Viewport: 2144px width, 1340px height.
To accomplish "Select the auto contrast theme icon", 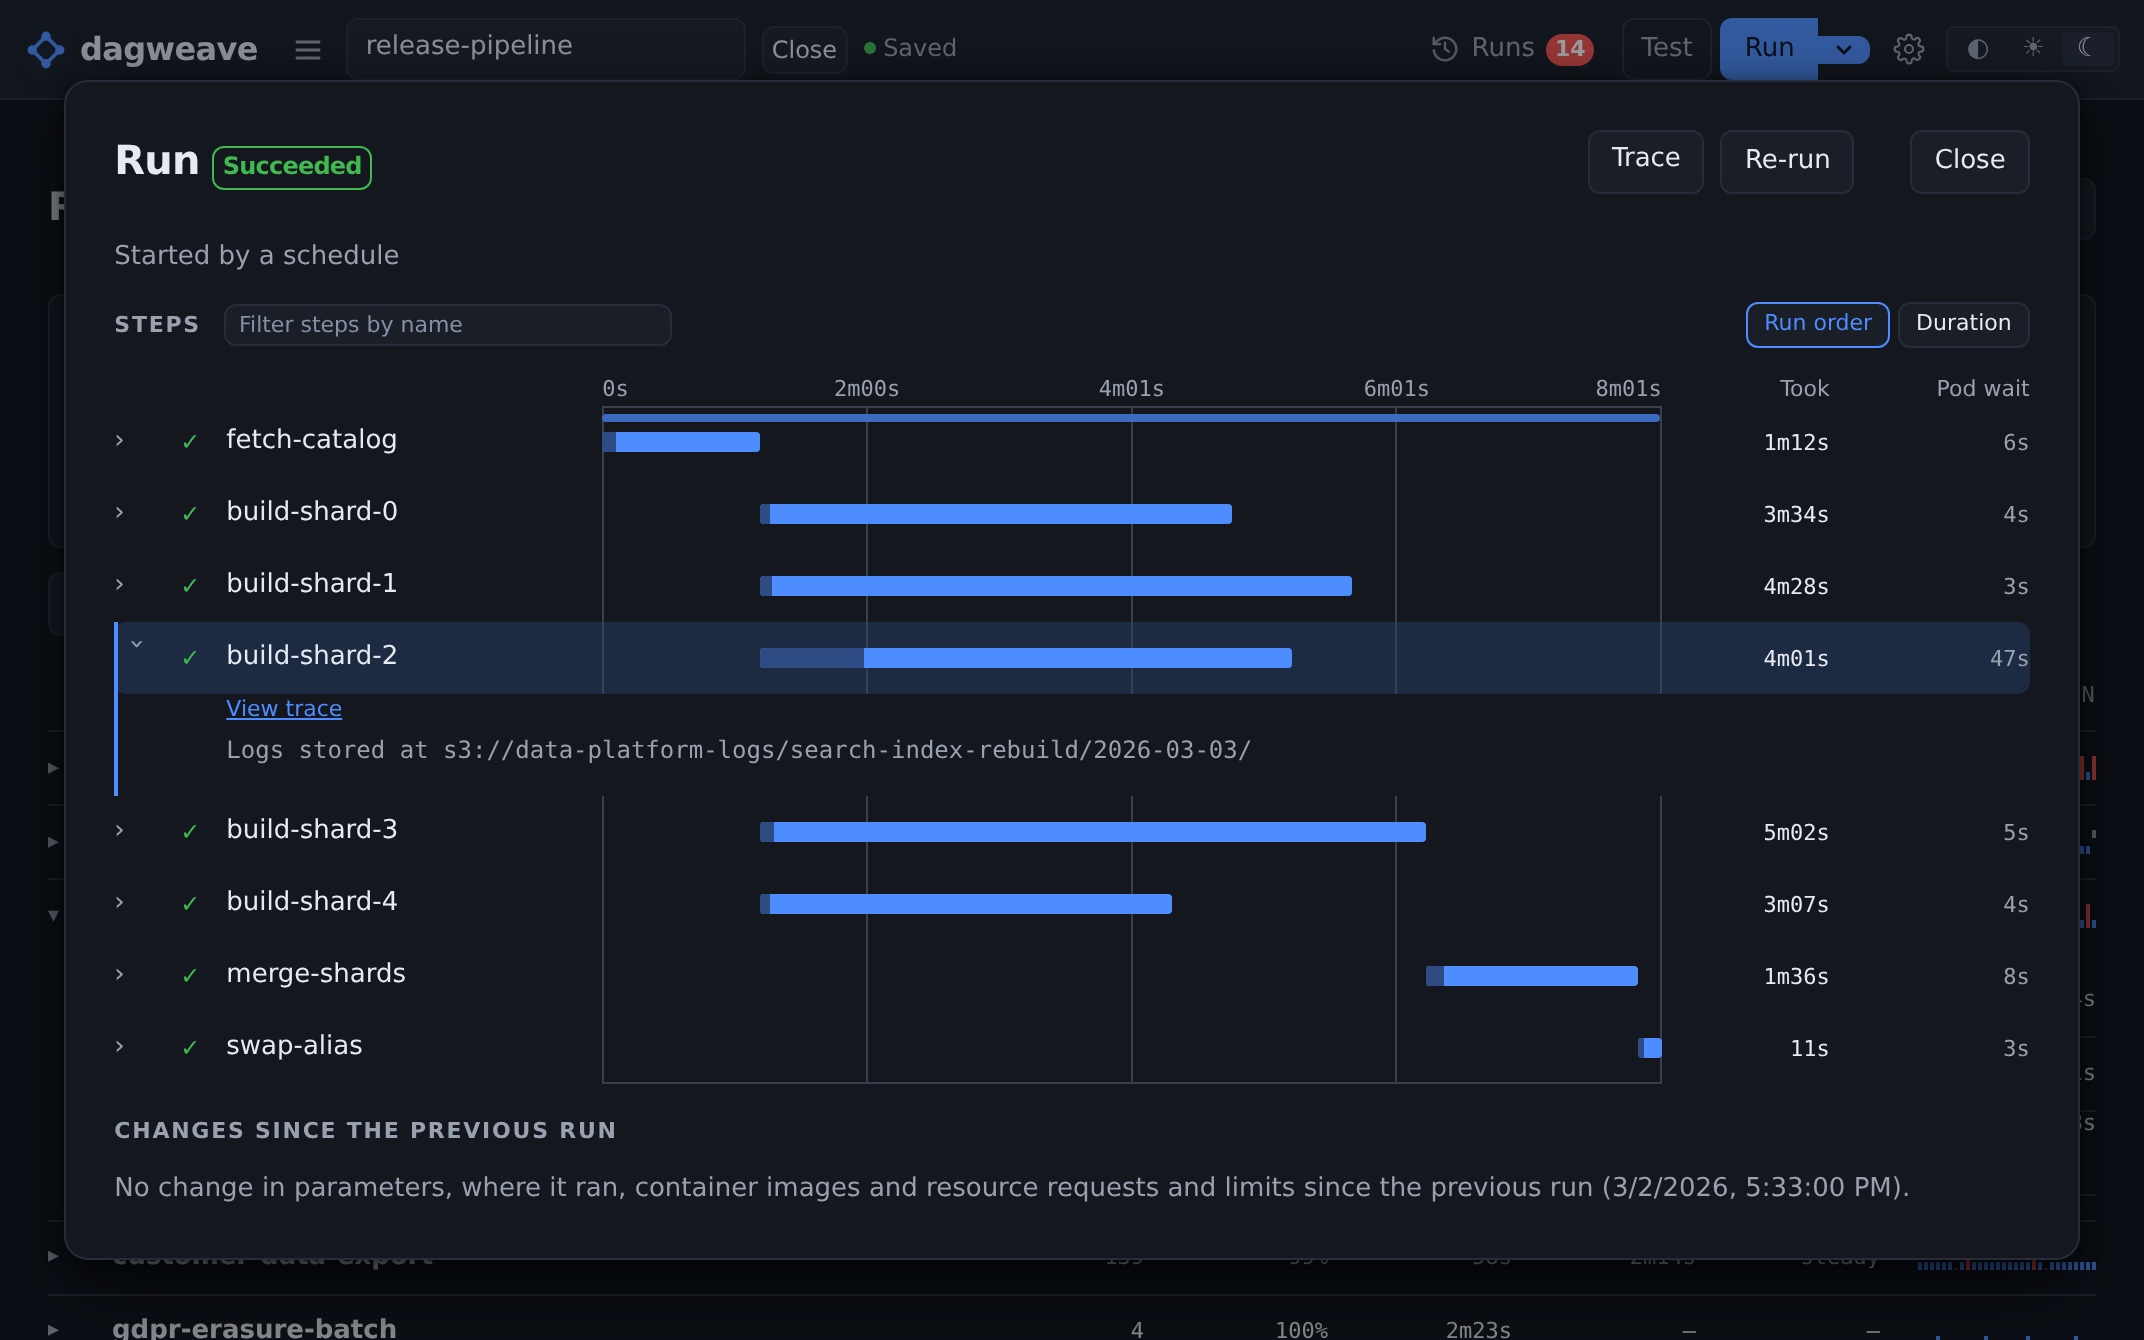I will click(1977, 48).
